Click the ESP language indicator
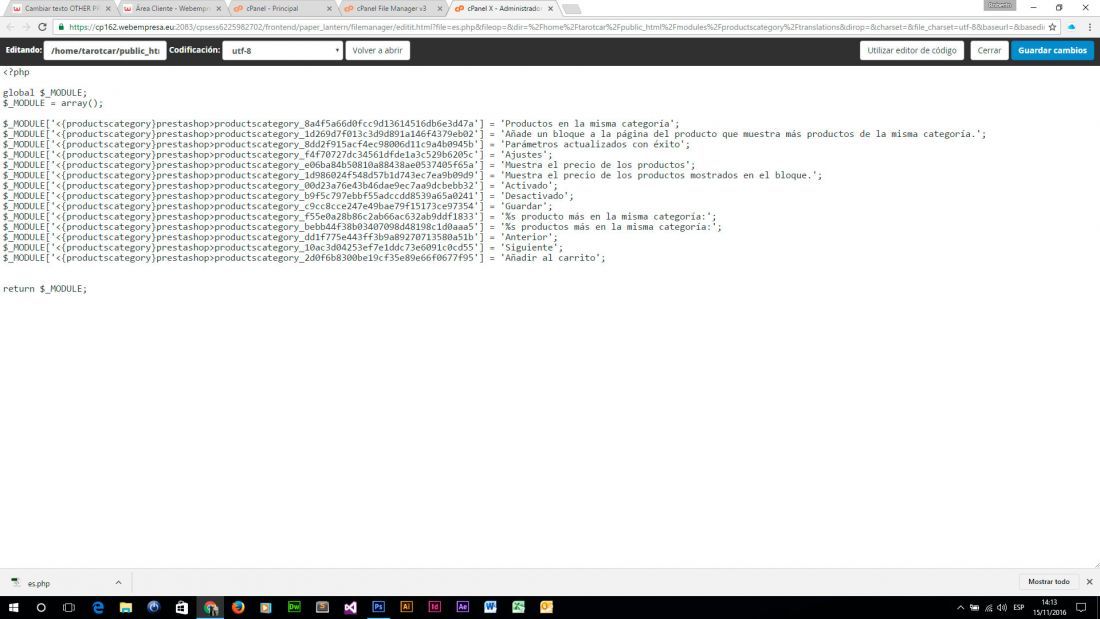This screenshot has height=619, width=1100. [1019, 607]
